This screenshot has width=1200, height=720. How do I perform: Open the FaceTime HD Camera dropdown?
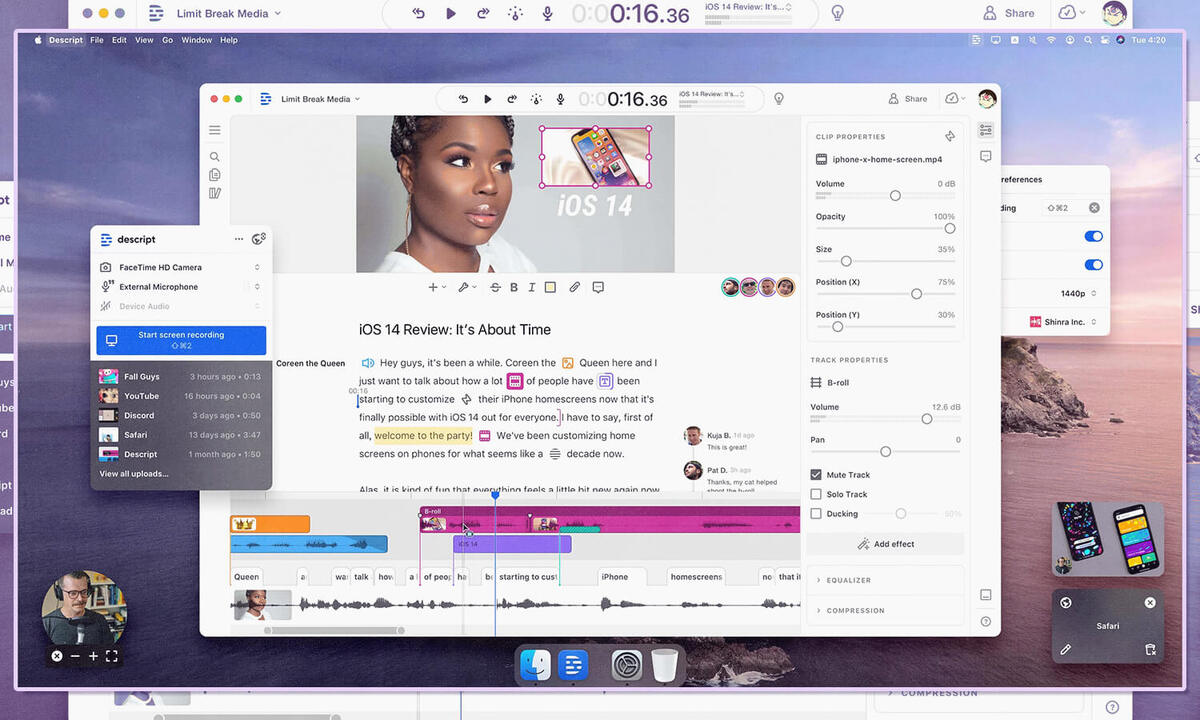click(x=180, y=267)
